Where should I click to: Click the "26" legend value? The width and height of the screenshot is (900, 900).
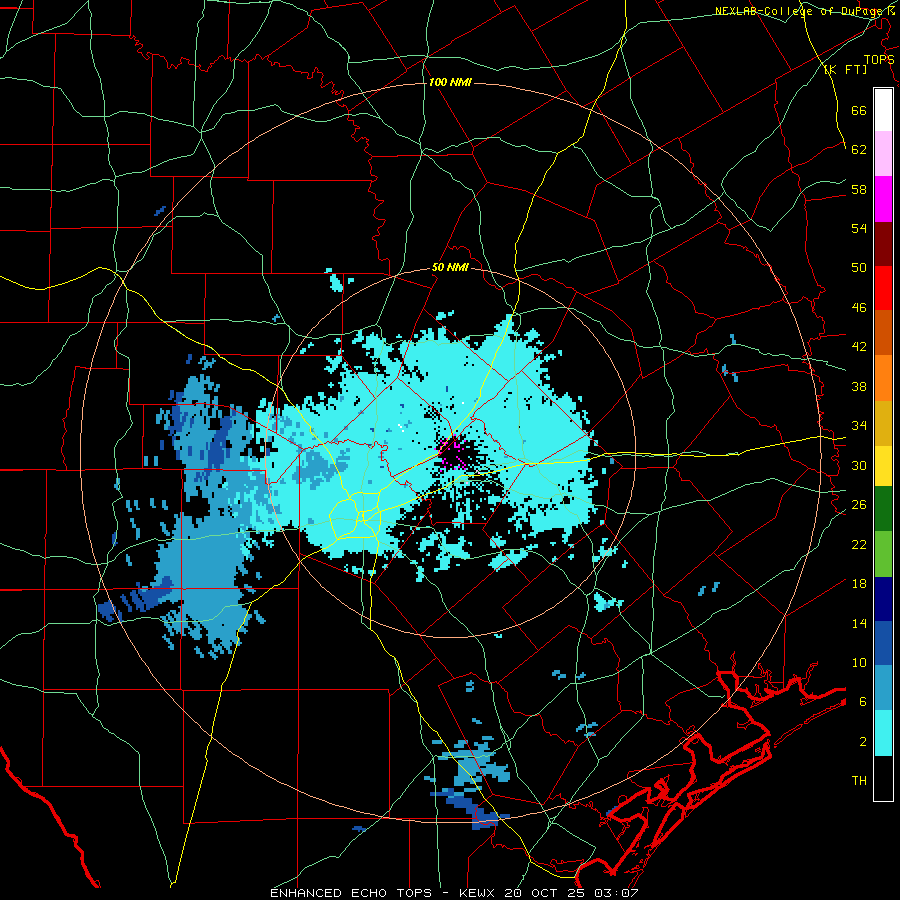click(x=859, y=505)
